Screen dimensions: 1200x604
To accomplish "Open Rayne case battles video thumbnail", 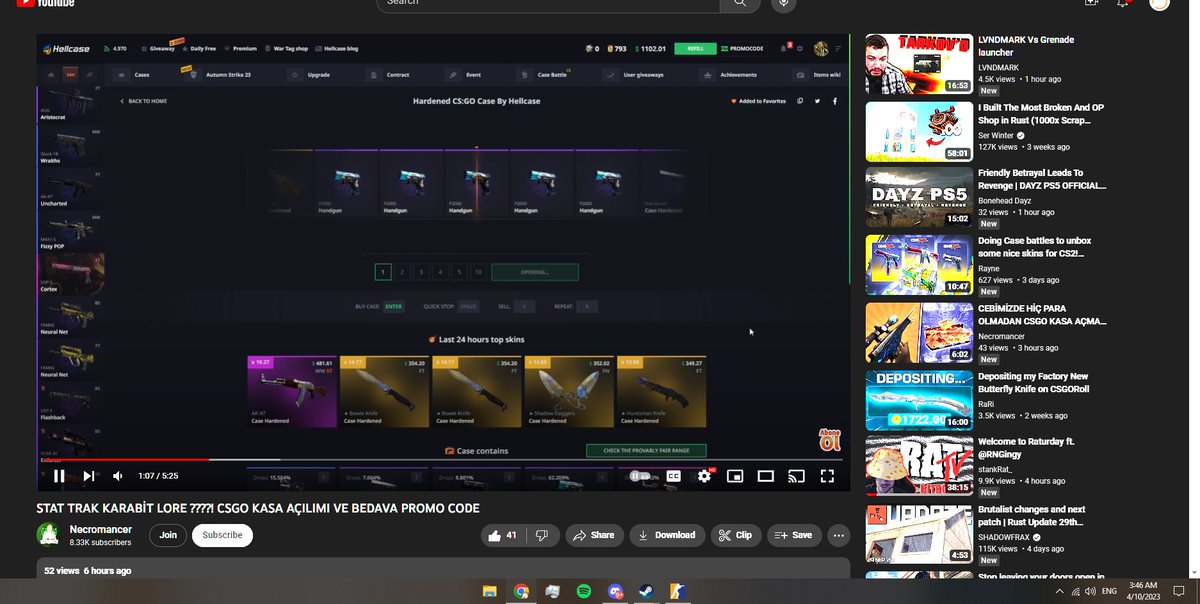I will pyautogui.click(x=919, y=265).
